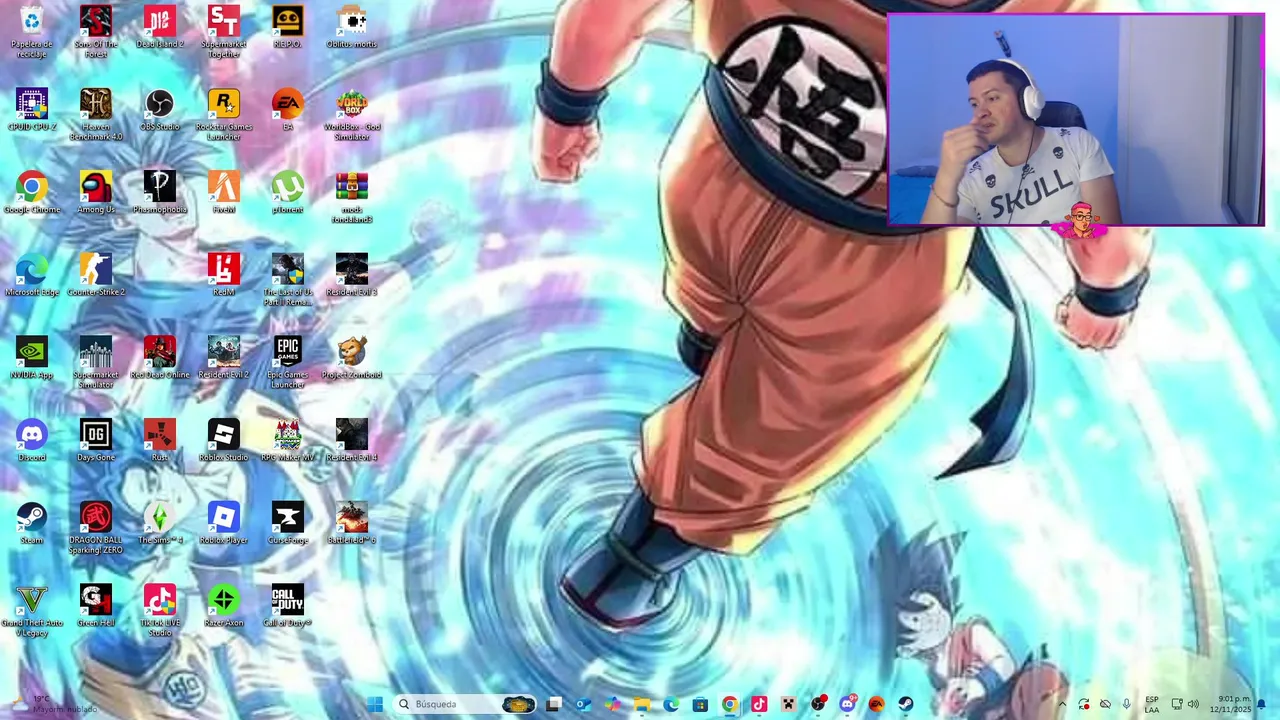Open the volume speaker tray icon

point(1193,704)
